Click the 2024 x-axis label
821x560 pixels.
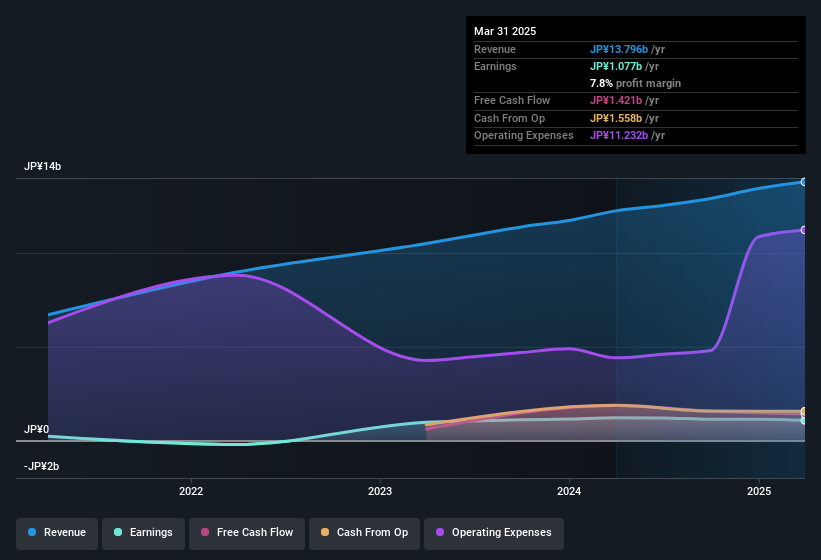(569, 491)
